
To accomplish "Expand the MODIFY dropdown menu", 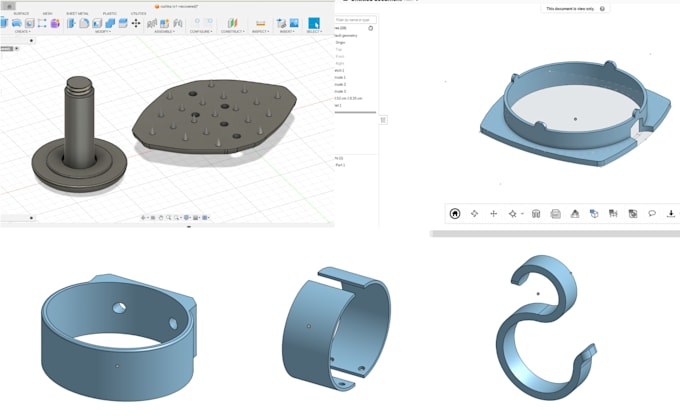I will point(103,32).
